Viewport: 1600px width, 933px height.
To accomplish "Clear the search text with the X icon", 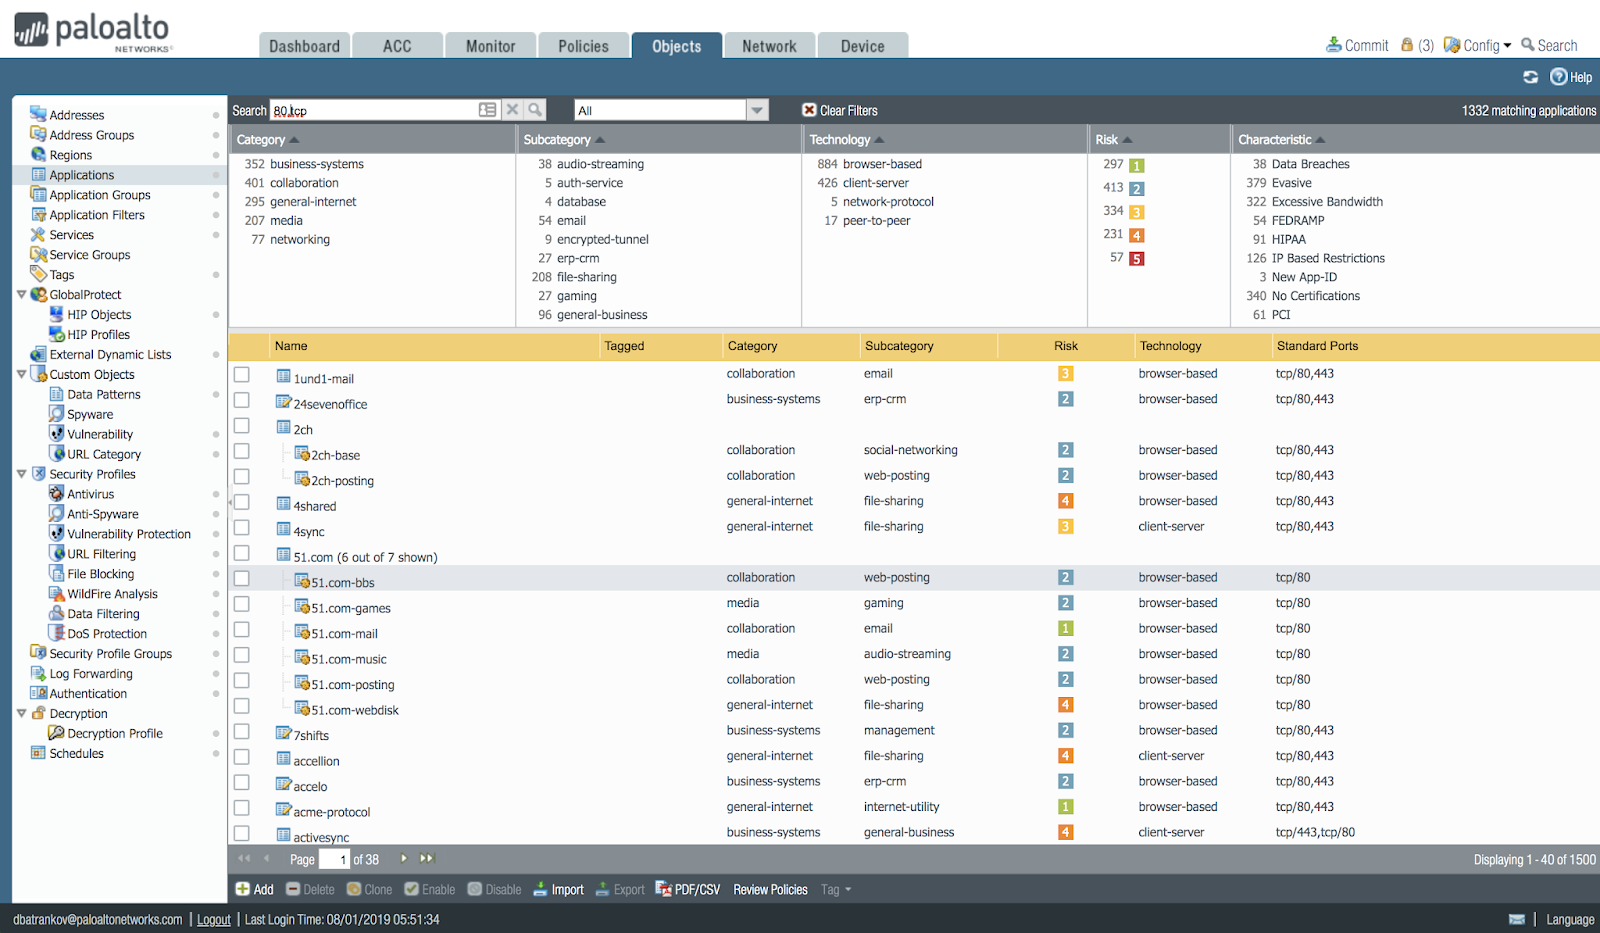I will 512,110.
